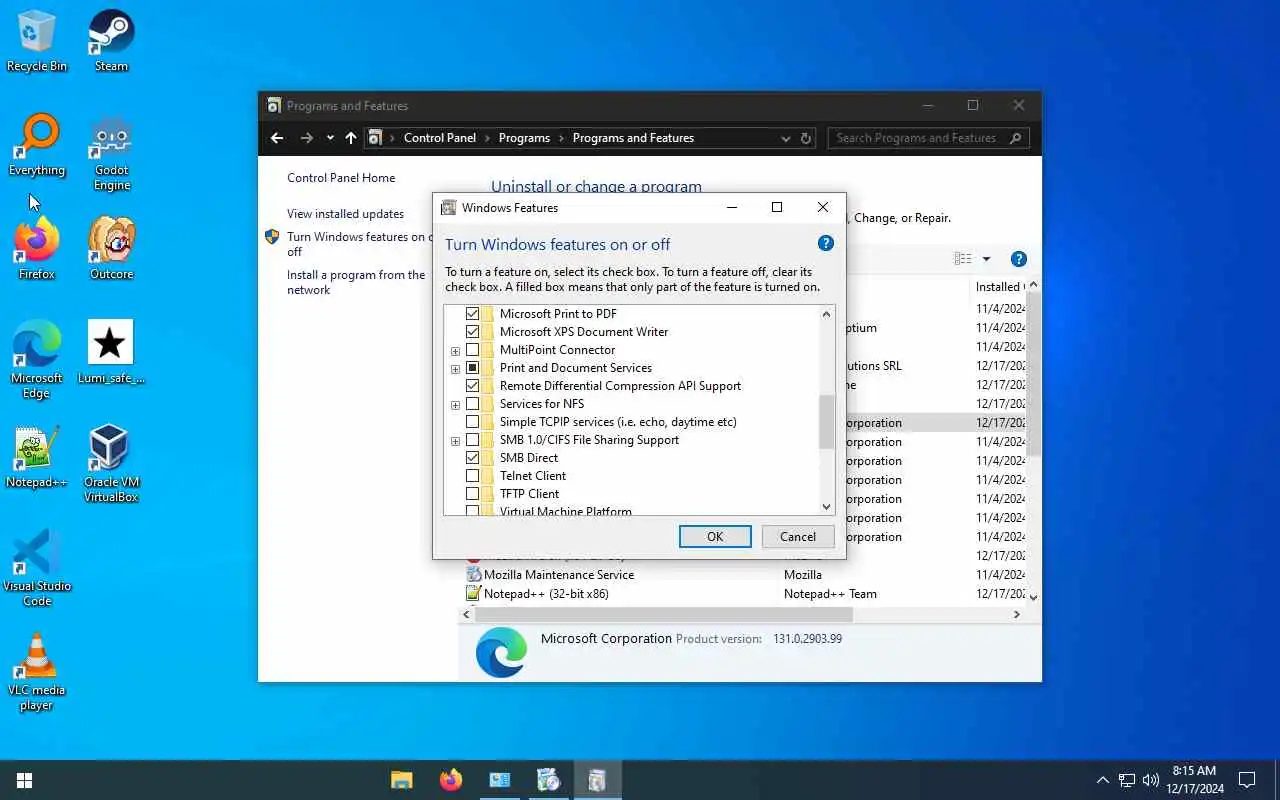Click Programs and Features breadcrumb segment
The height and width of the screenshot is (800, 1280).
[x=633, y=138]
